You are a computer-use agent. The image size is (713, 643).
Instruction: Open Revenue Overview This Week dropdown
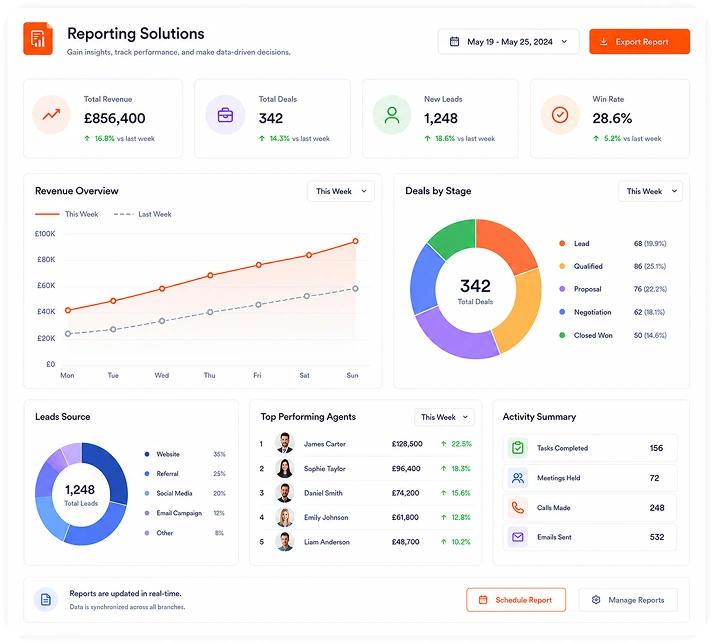point(341,191)
